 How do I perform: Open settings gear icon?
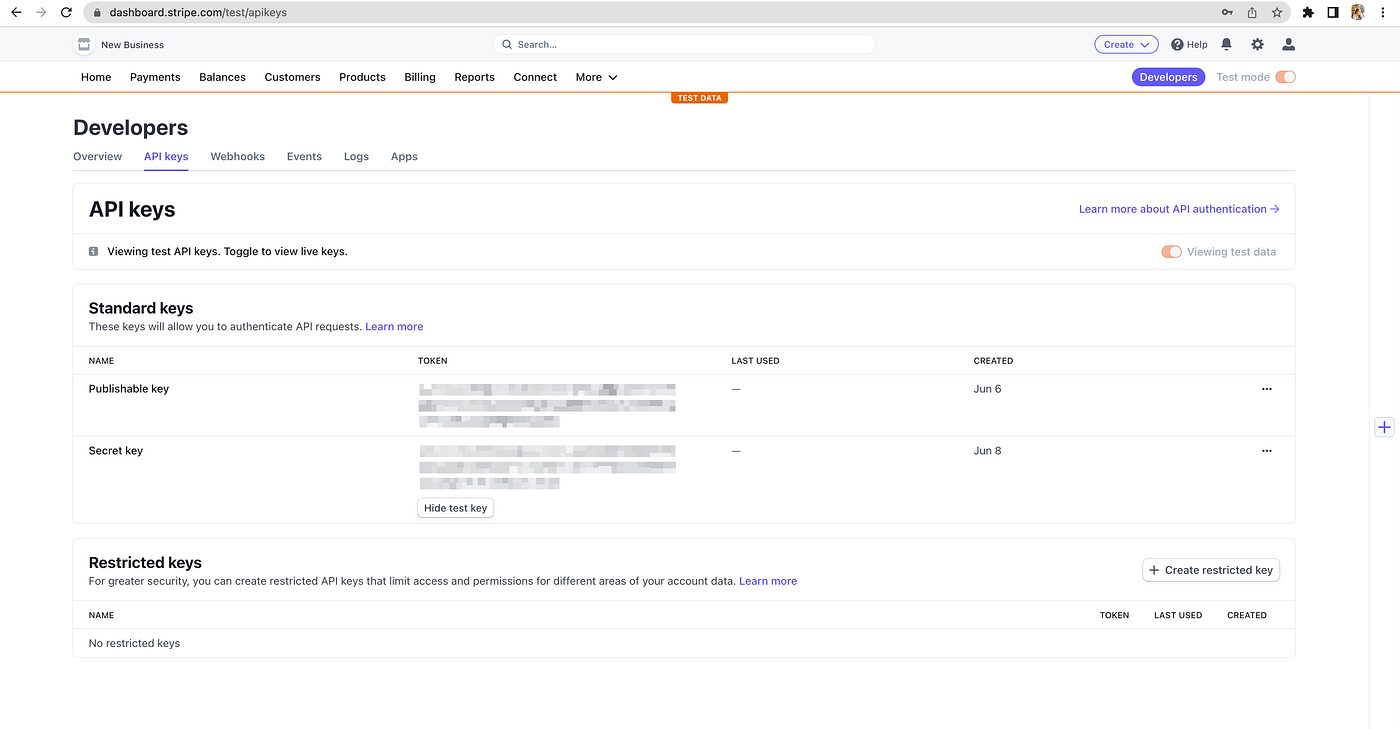pos(1258,45)
